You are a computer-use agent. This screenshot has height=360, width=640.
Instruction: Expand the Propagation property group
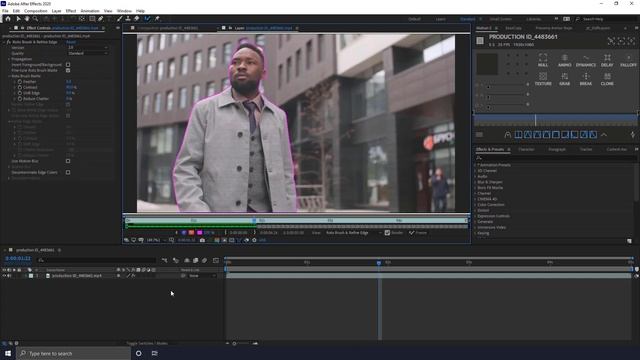9,59
